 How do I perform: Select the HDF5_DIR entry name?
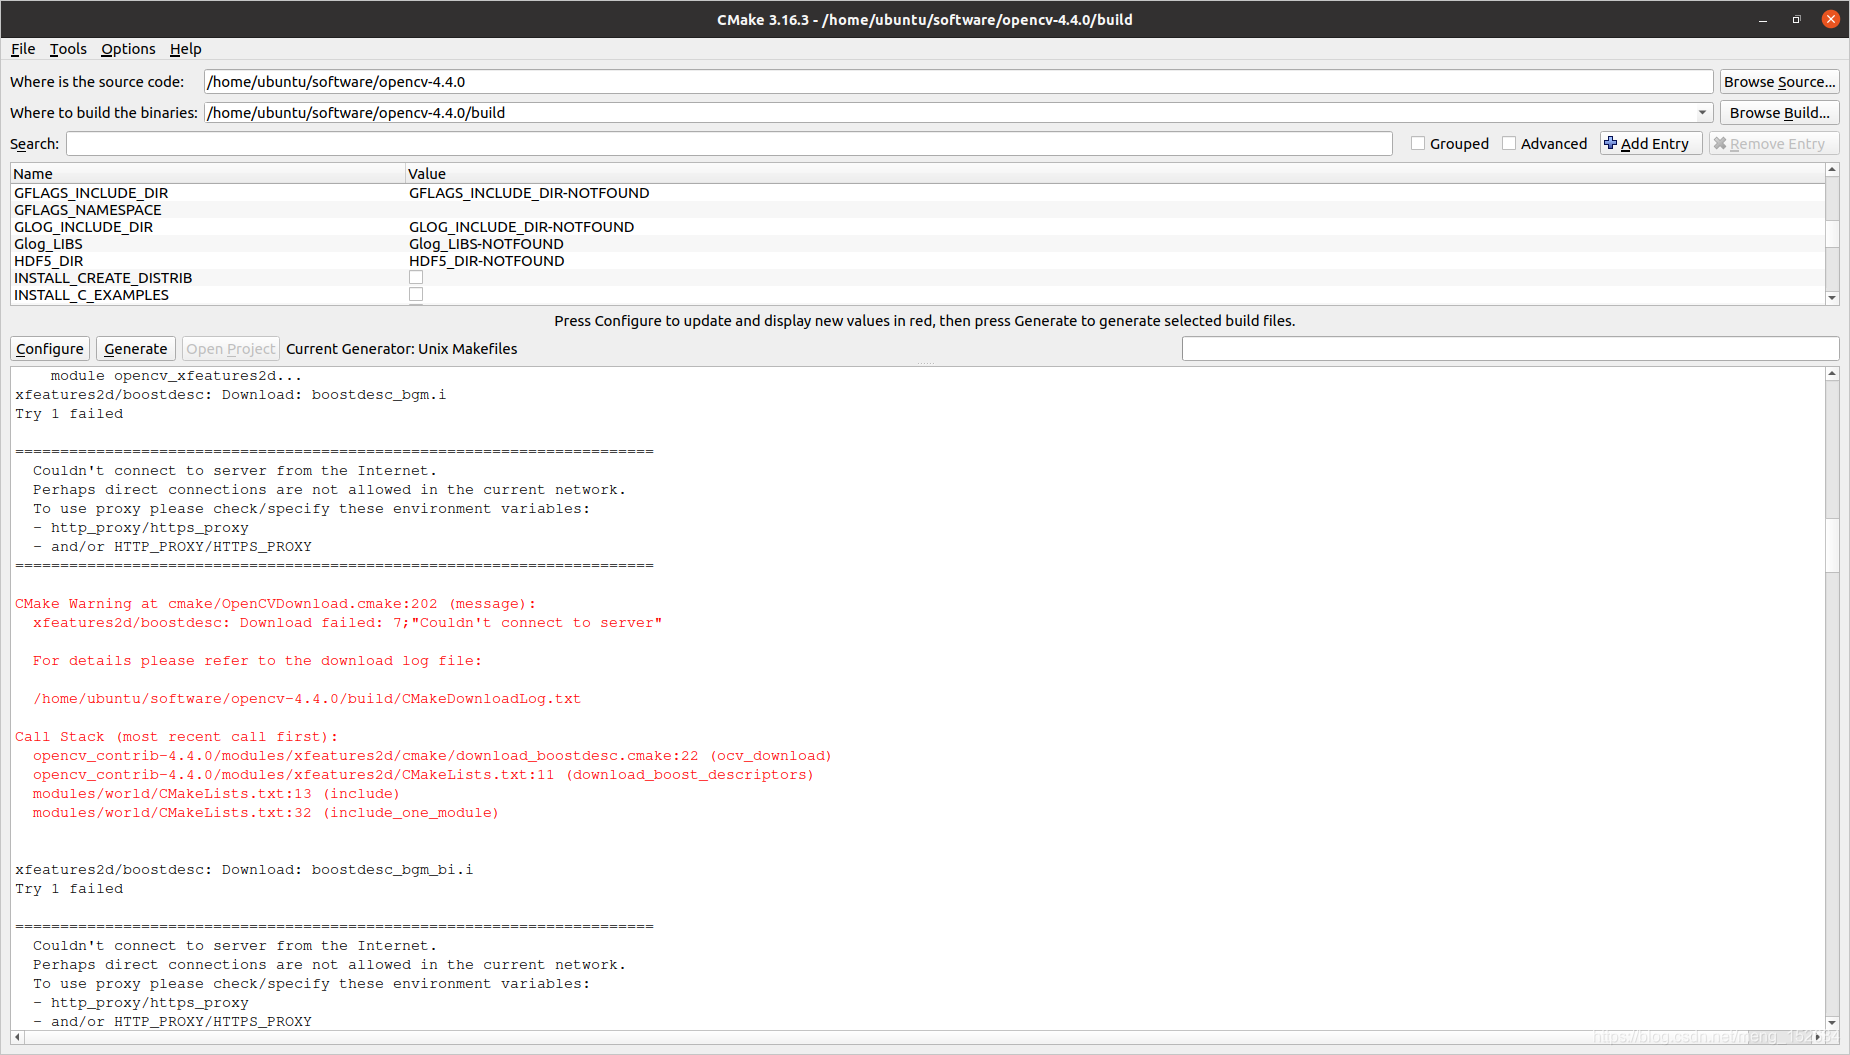[49, 261]
